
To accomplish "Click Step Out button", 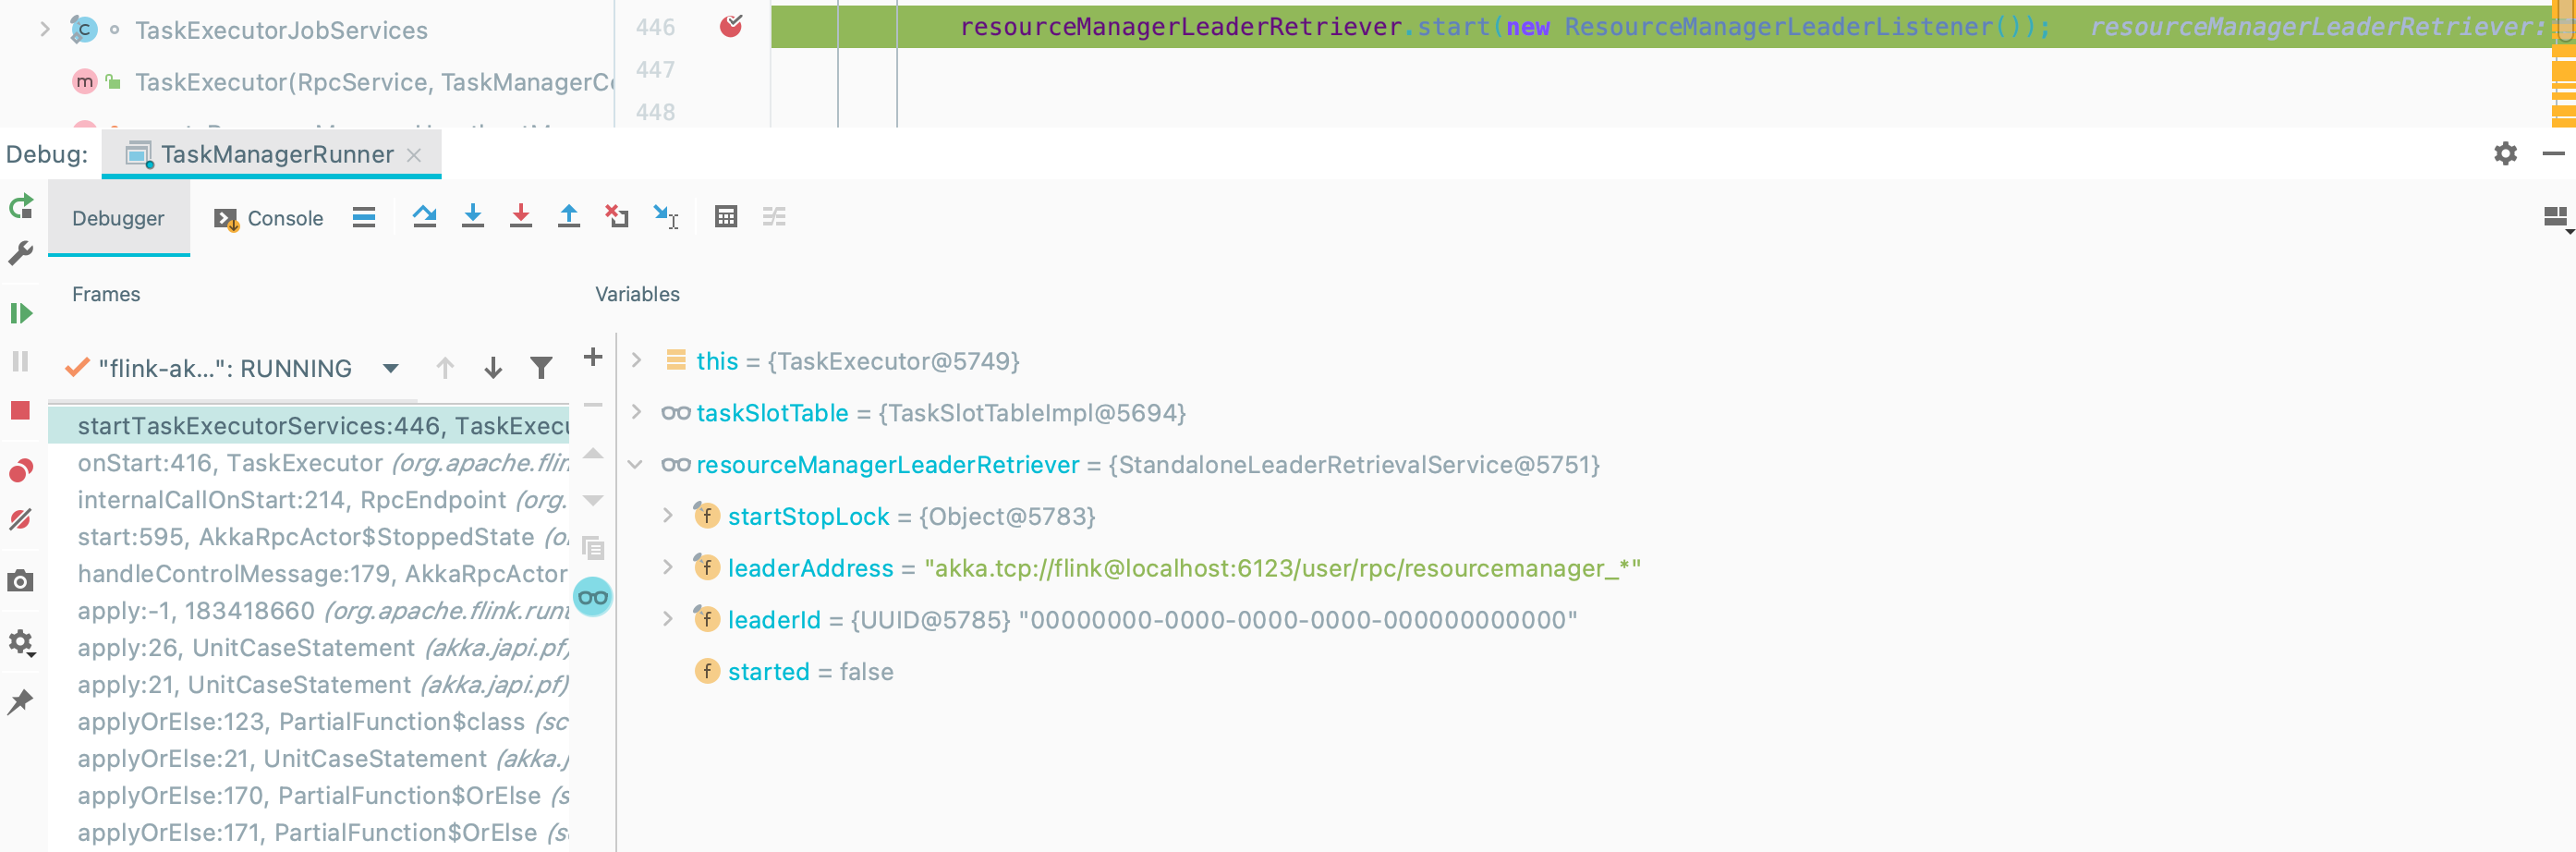I will coord(569,216).
